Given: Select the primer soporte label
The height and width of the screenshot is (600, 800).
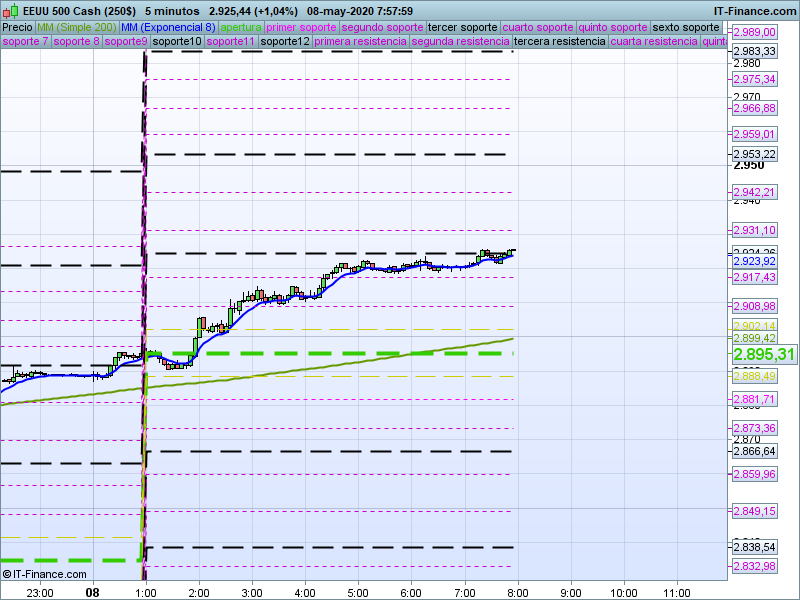Looking at the screenshot, I should (302, 27).
